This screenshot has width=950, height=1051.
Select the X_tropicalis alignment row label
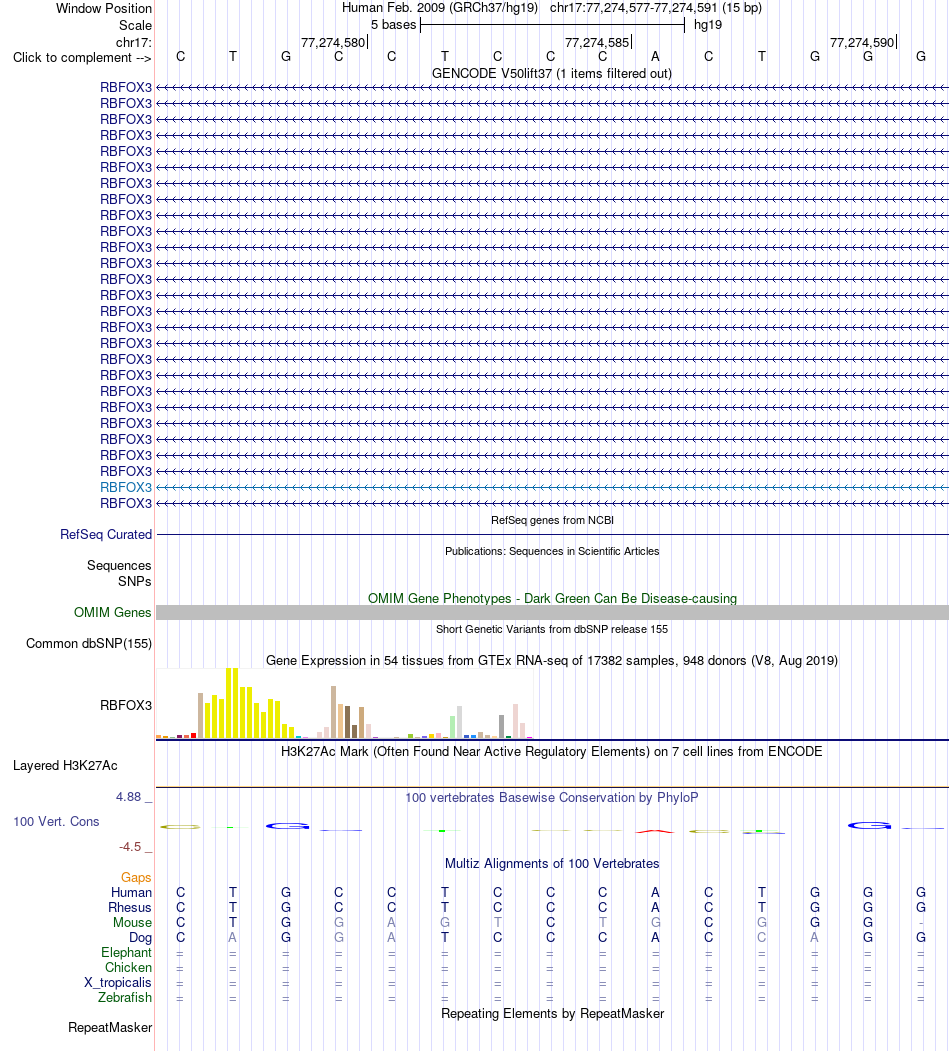(x=118, y=983)
